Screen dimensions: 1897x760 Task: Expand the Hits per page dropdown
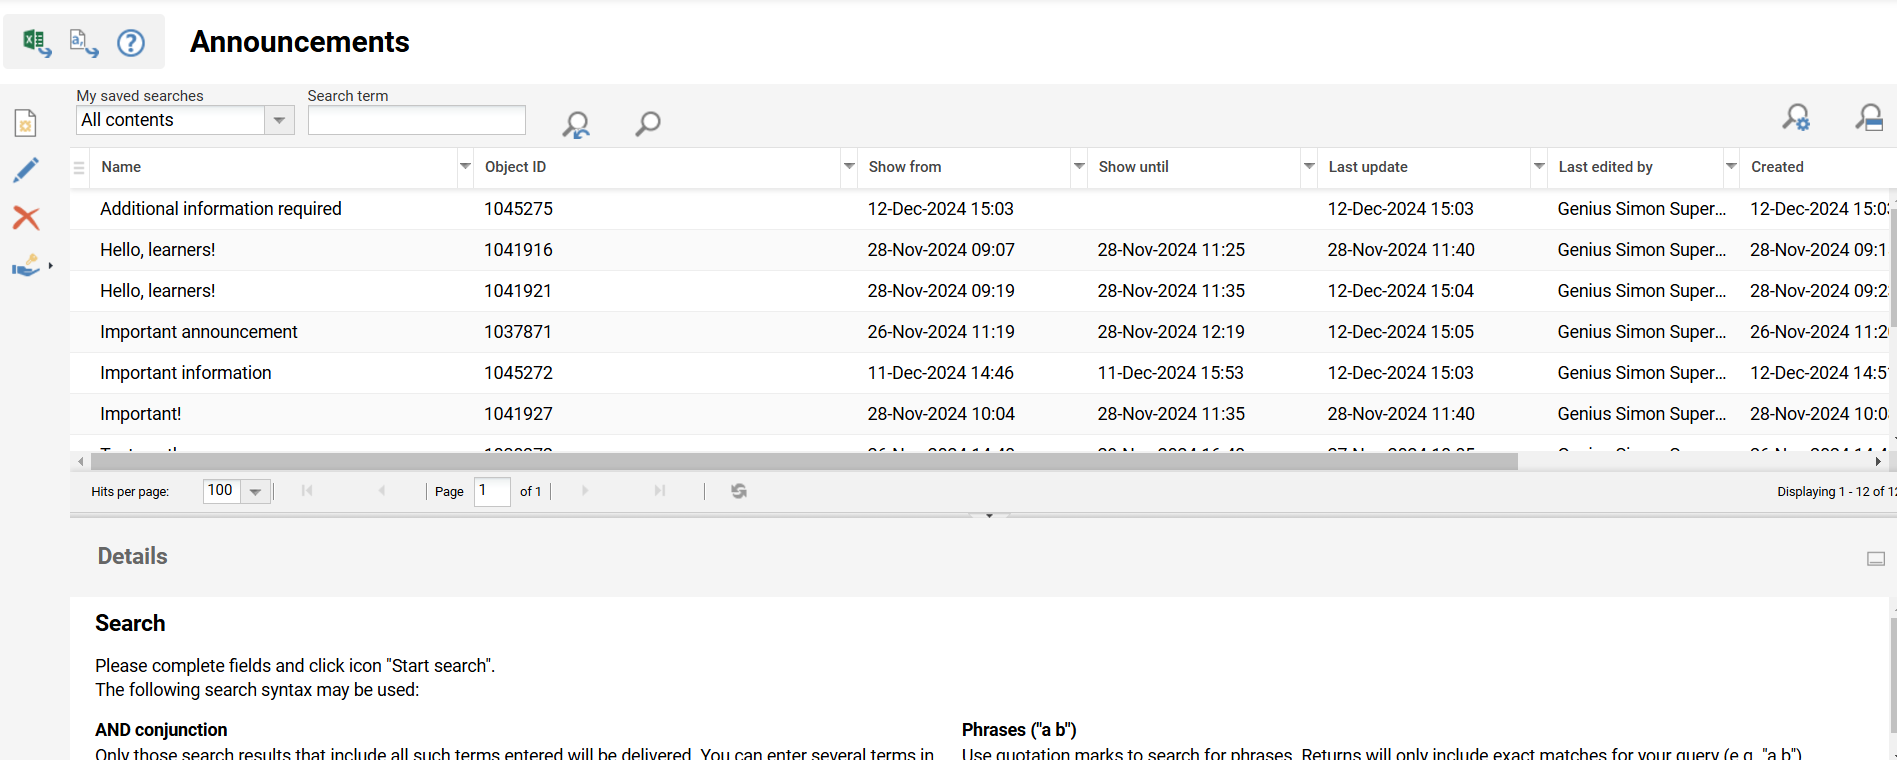pos(256,491)
